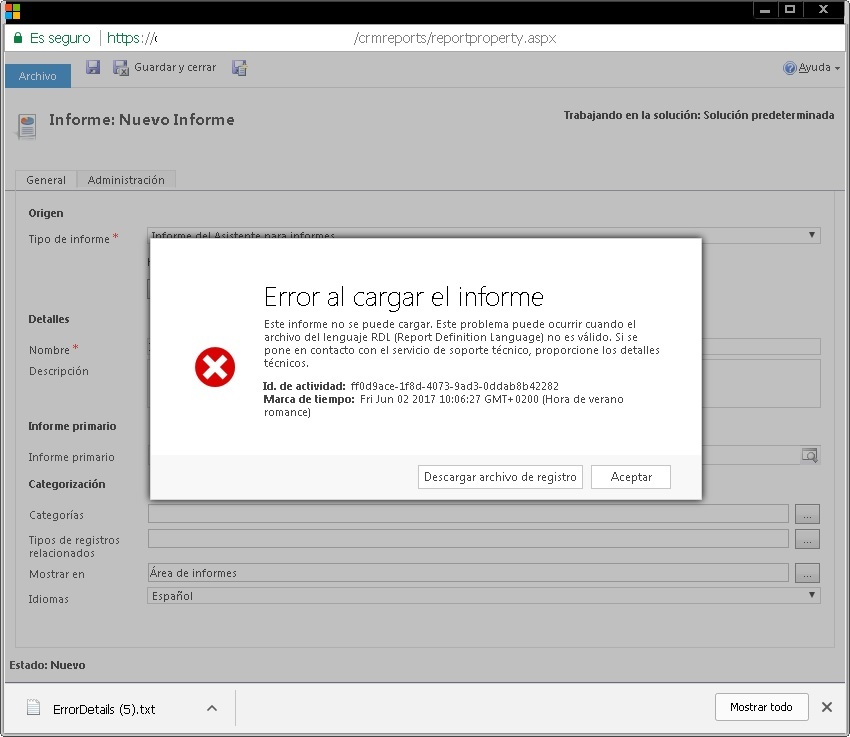Click the red error icon in dialog
Image resolution: width=850 pixels, height=737 pixels.
pos(215,367)
